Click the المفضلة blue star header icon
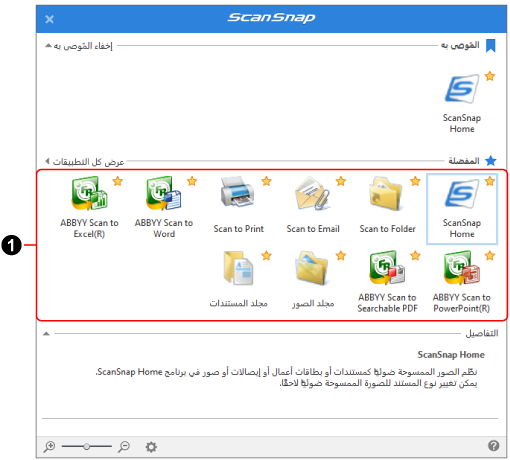This screenshot has height=460, width=510. [491, 161]
